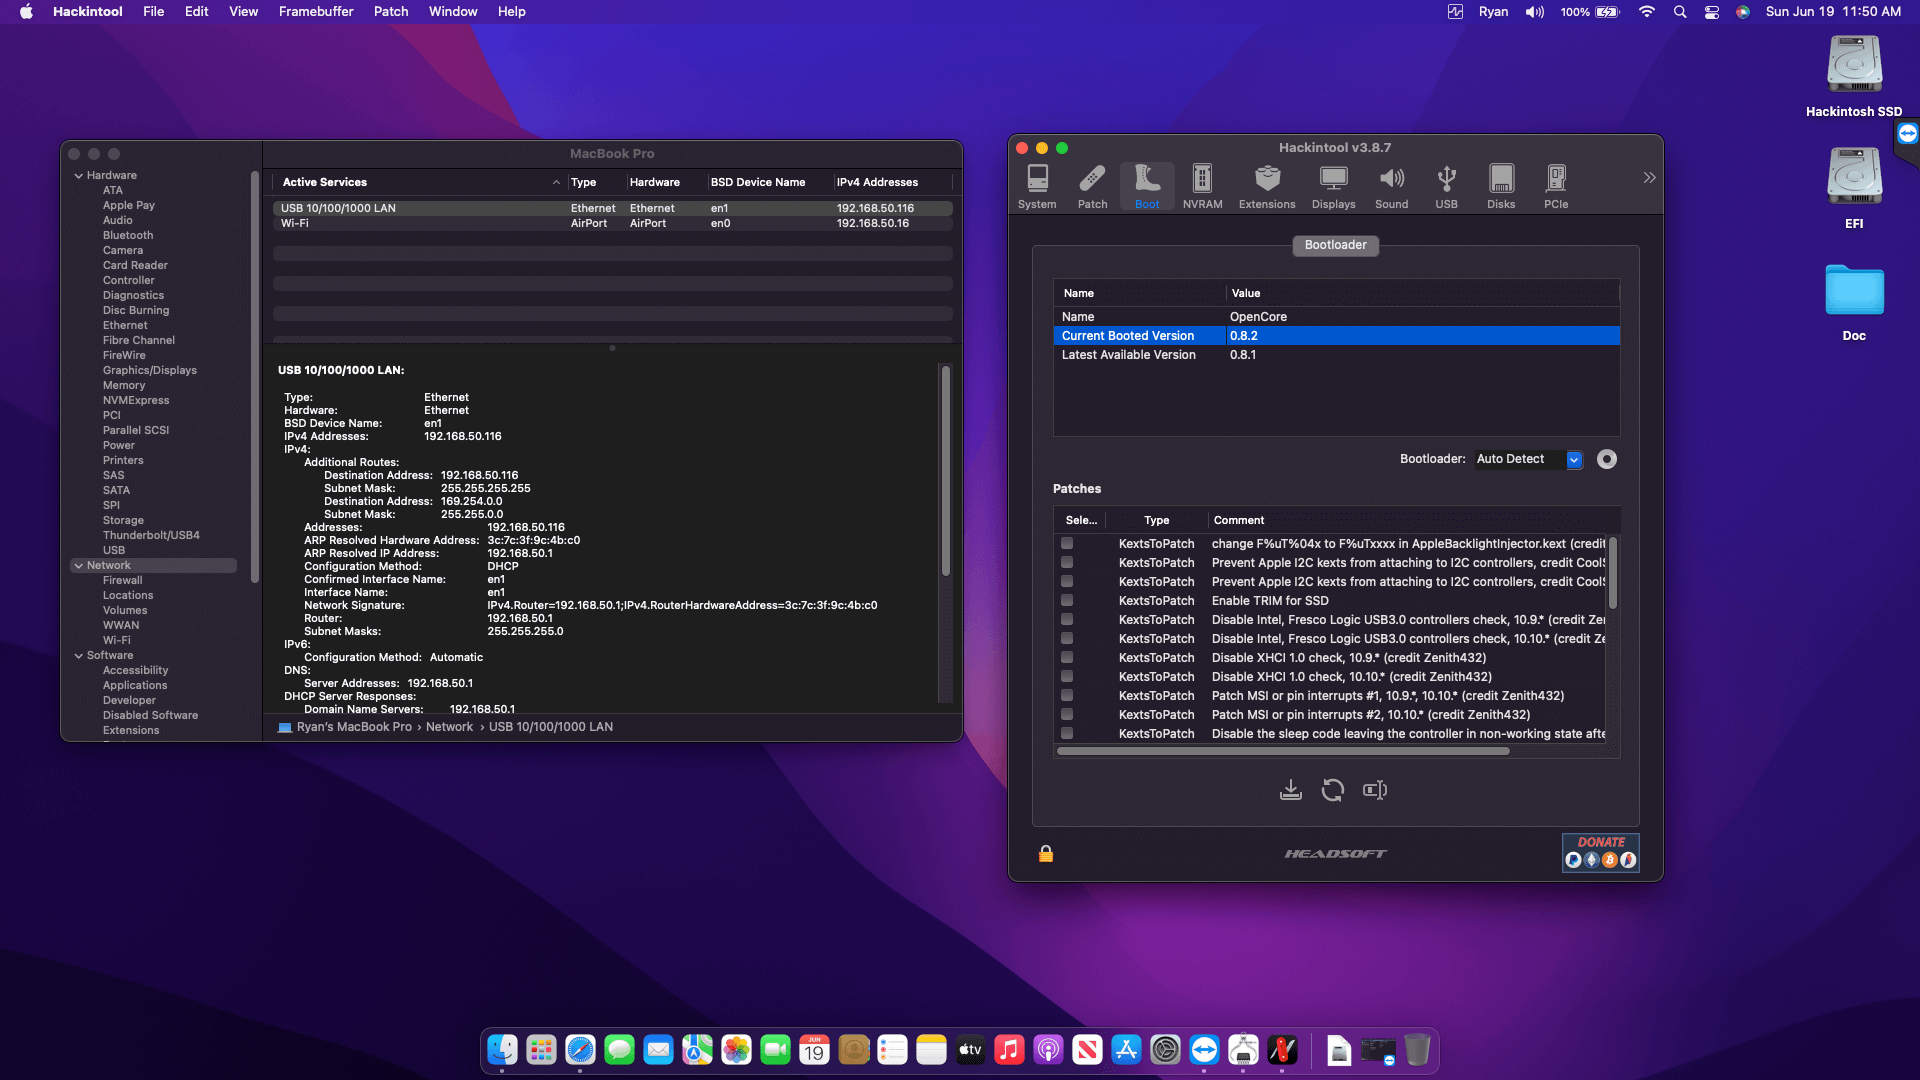Check Patch MSI or pin interrupts #1
The image size is (1920, 1080).
pos(1067,695)
